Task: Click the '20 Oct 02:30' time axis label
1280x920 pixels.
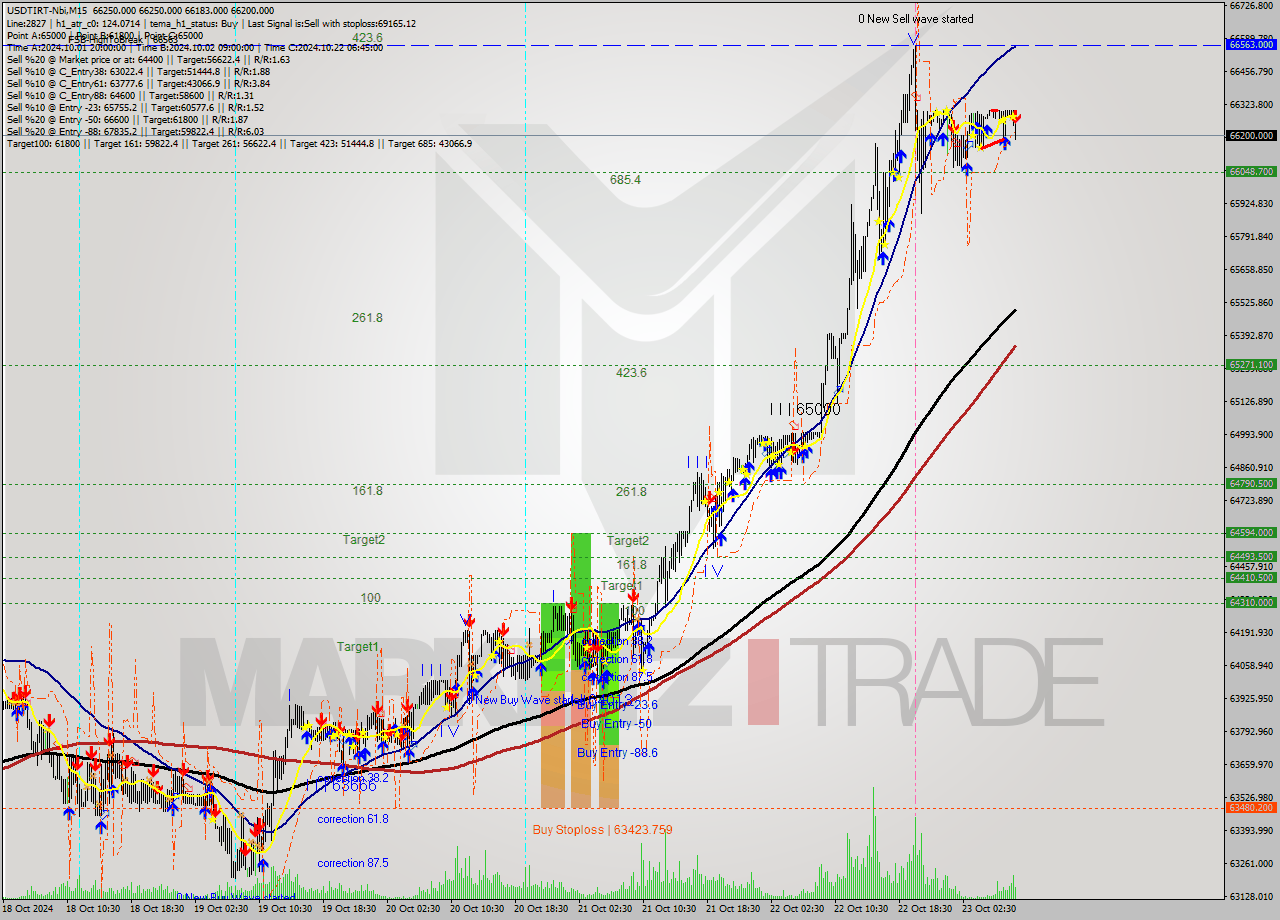Action: [413, 909]
